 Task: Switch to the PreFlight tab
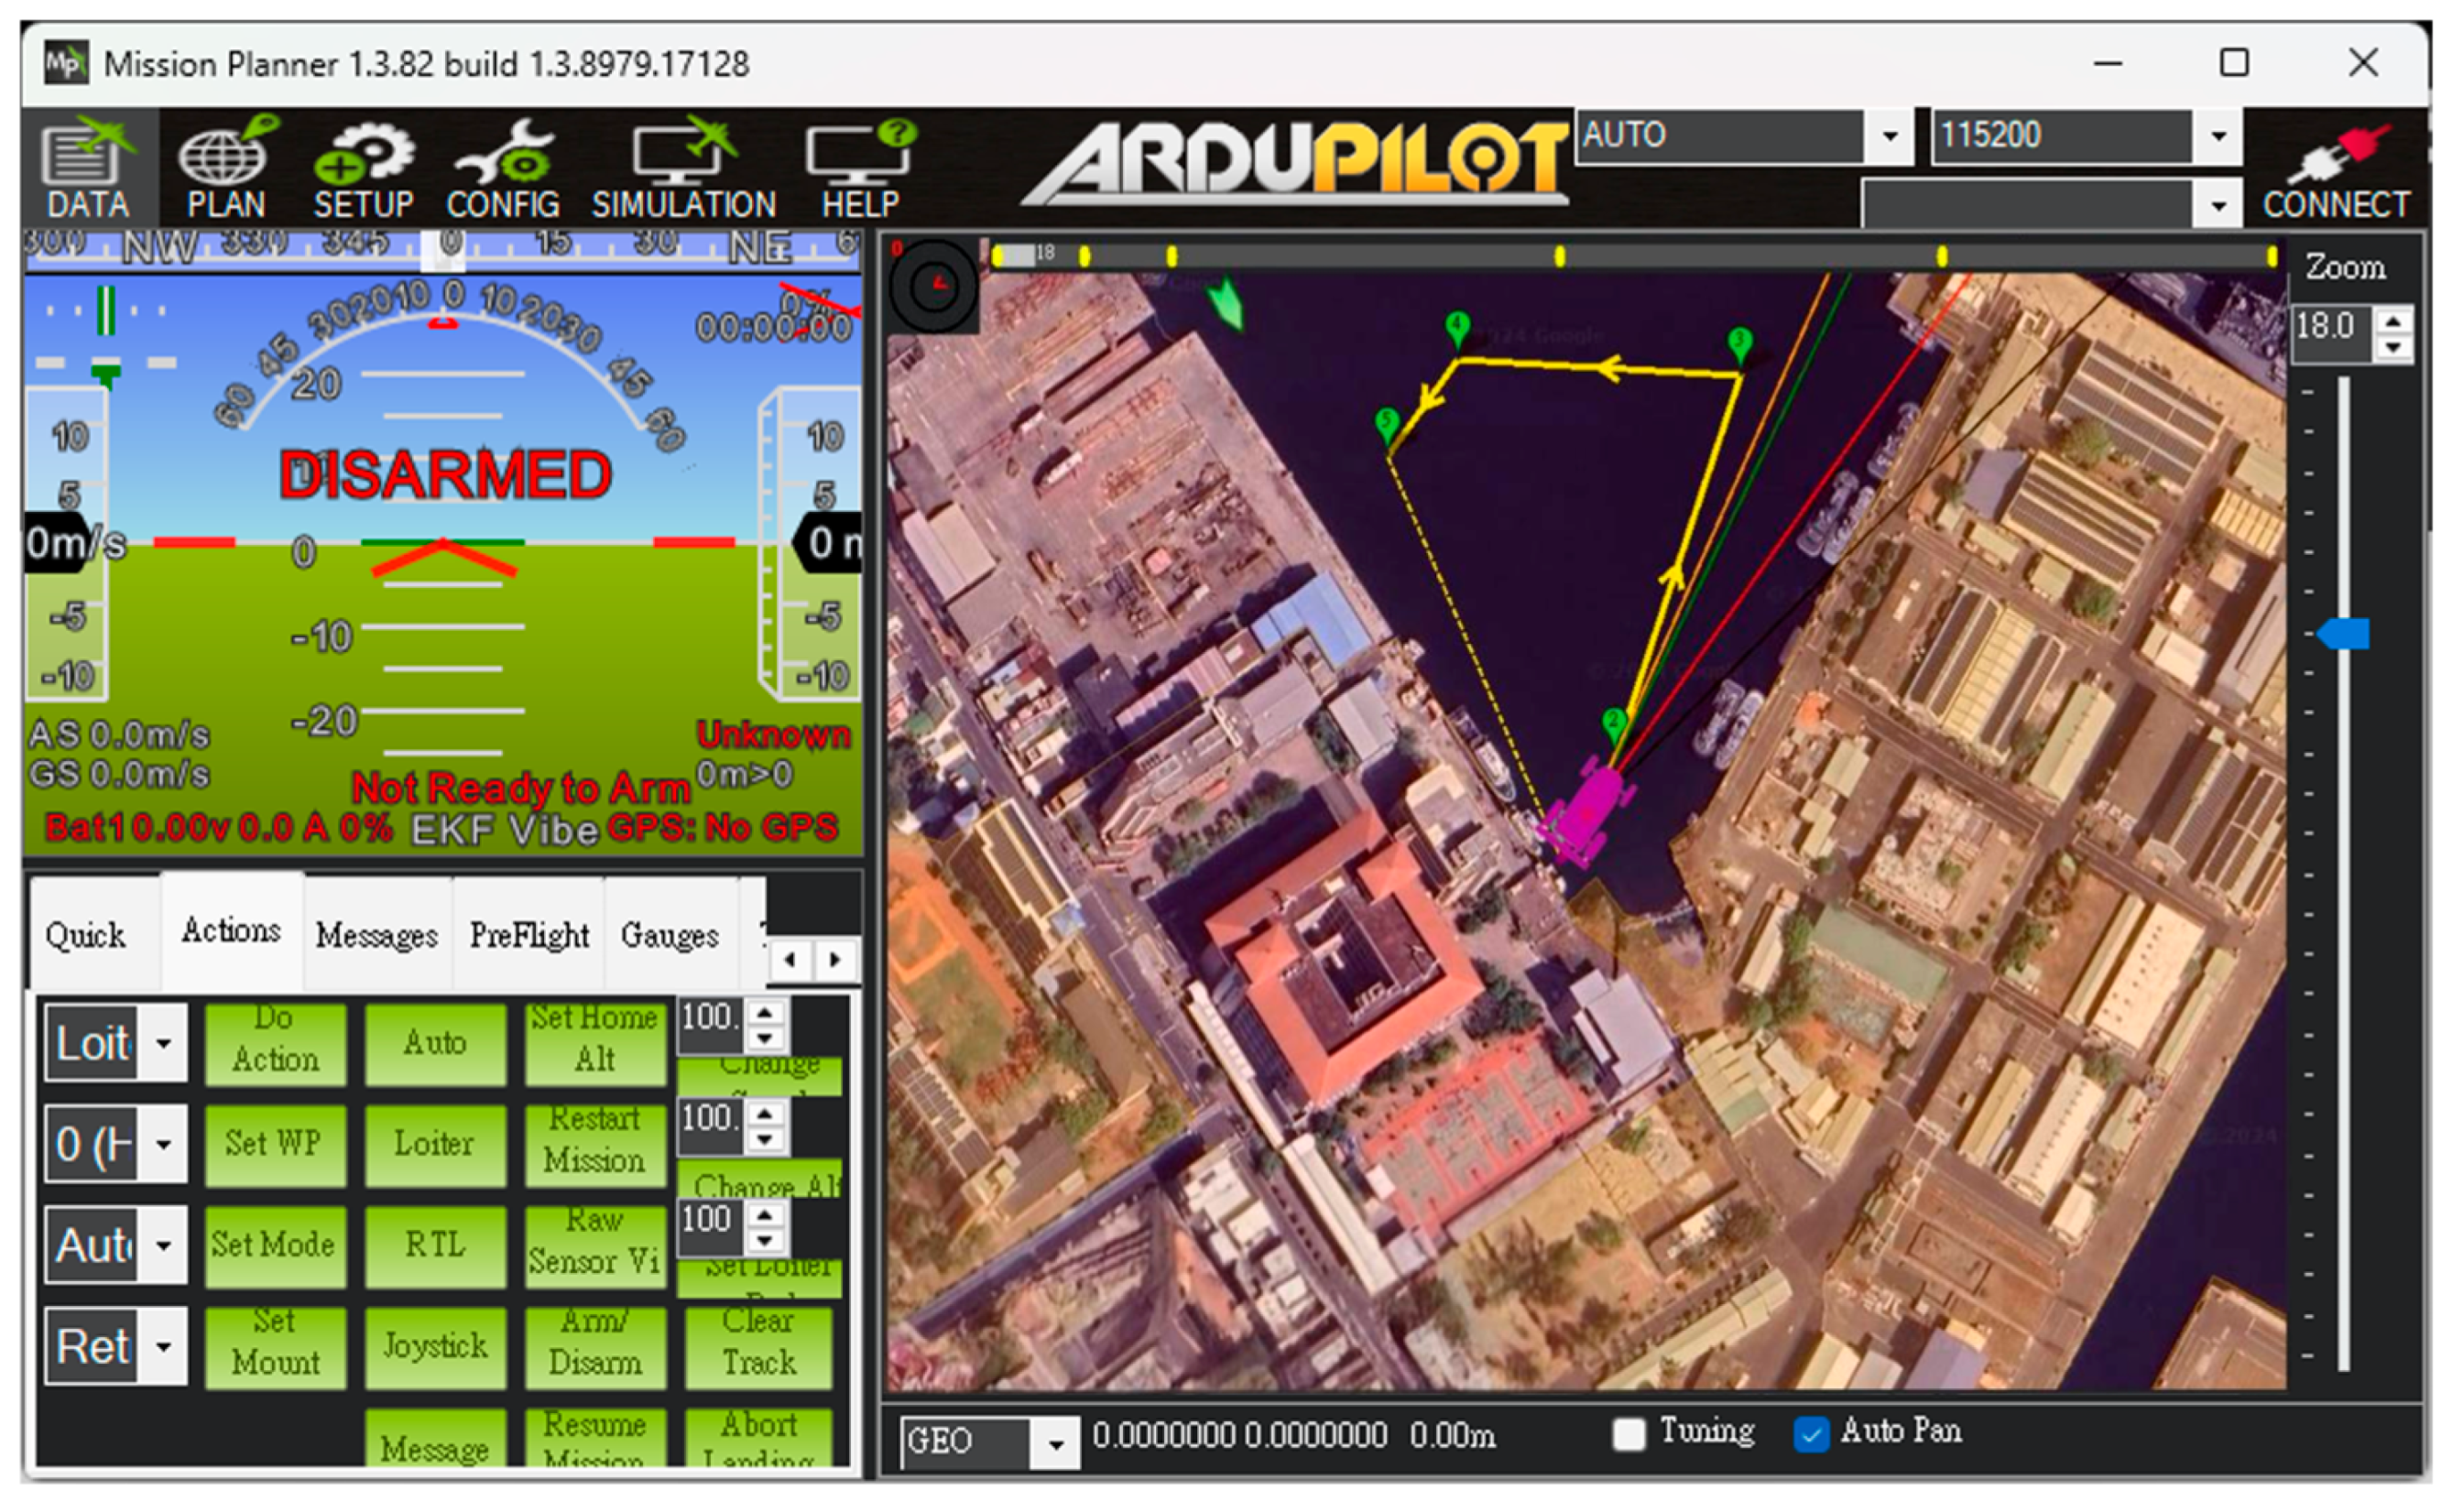[529, 935]
